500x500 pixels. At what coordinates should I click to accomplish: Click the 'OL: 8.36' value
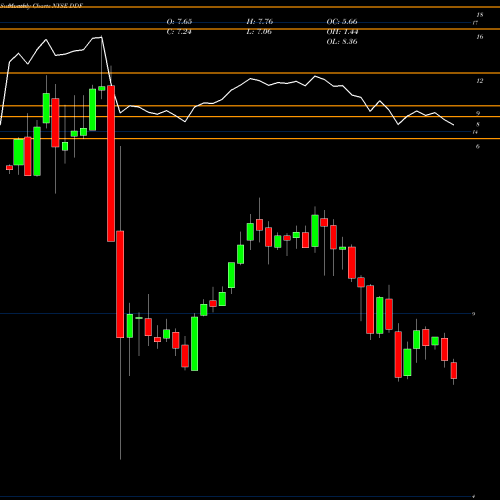coord(342,42)
